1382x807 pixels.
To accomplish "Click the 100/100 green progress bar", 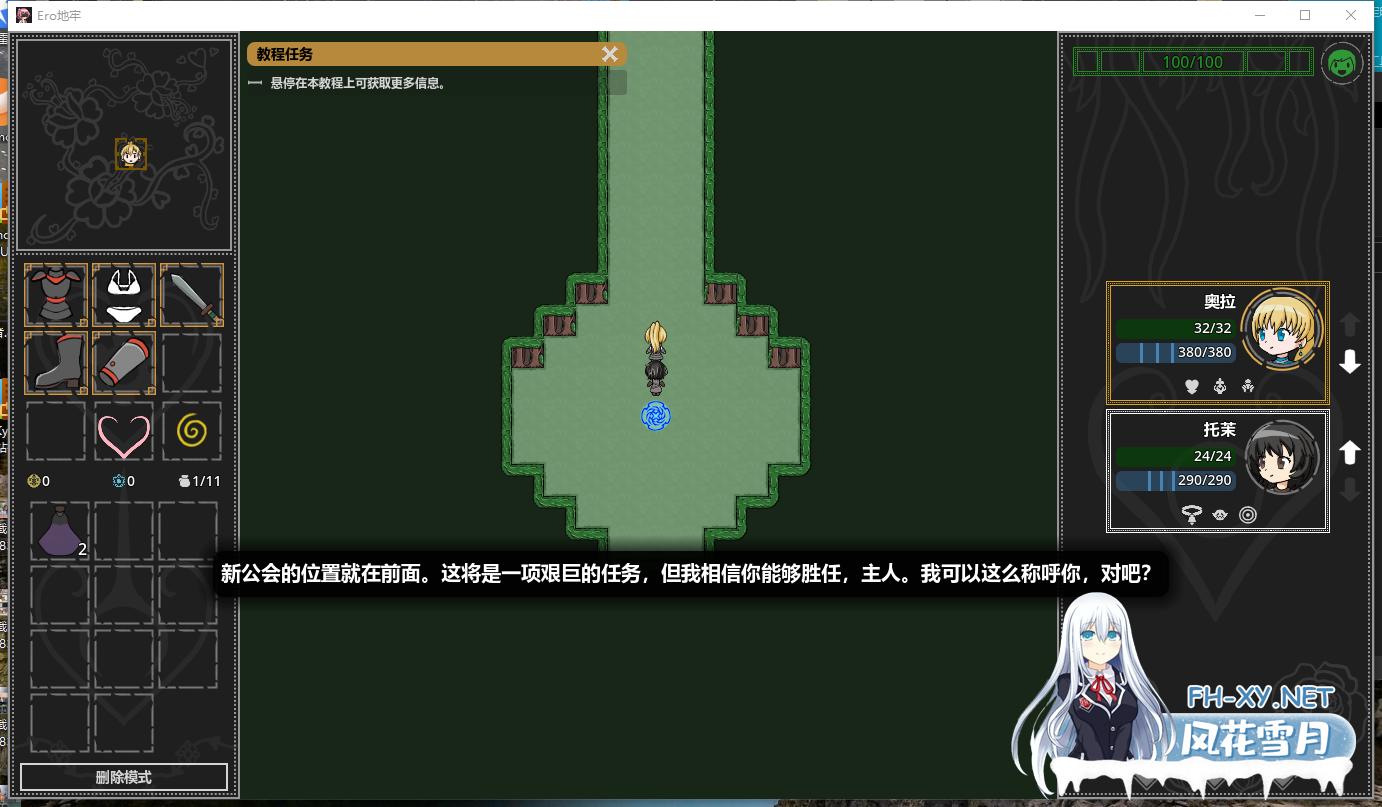I will tap(1193, 61).
